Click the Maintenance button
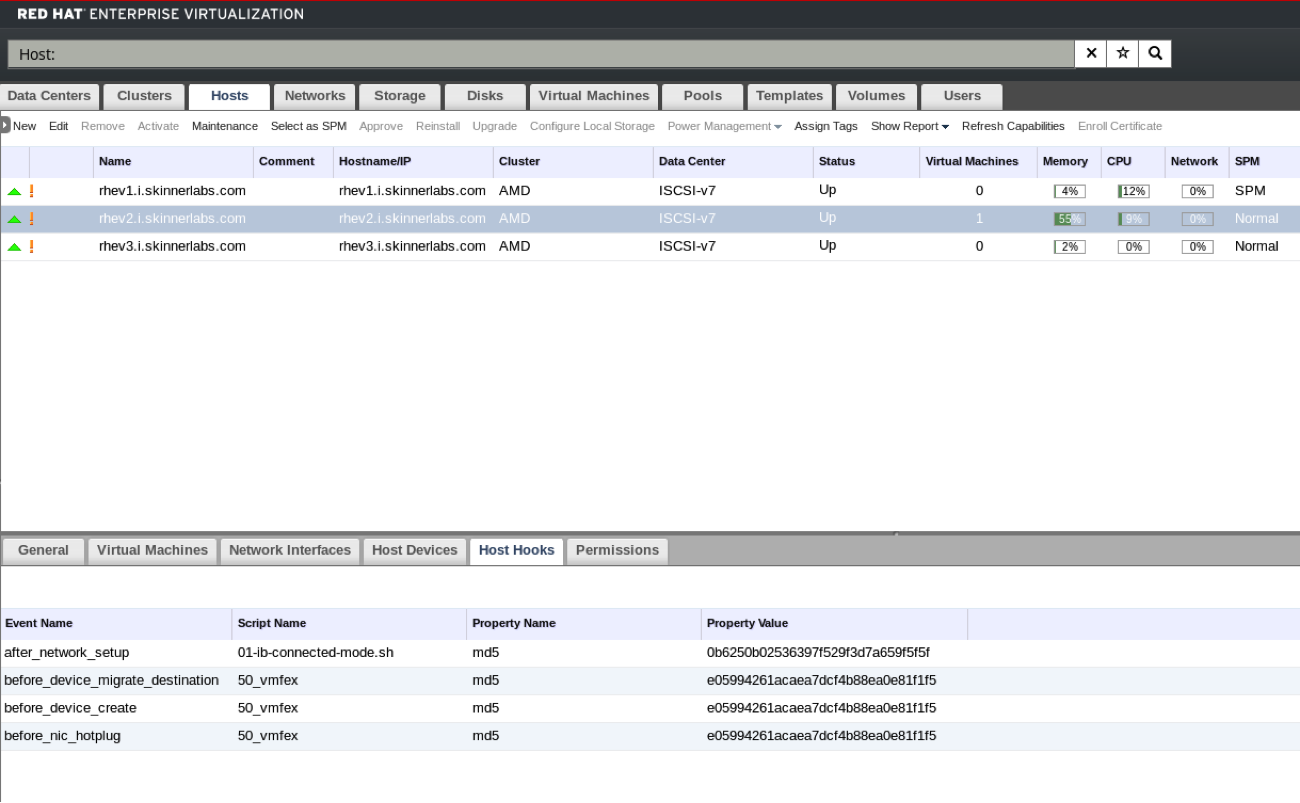The image size is (1300, 803). [x=225, y=126]
